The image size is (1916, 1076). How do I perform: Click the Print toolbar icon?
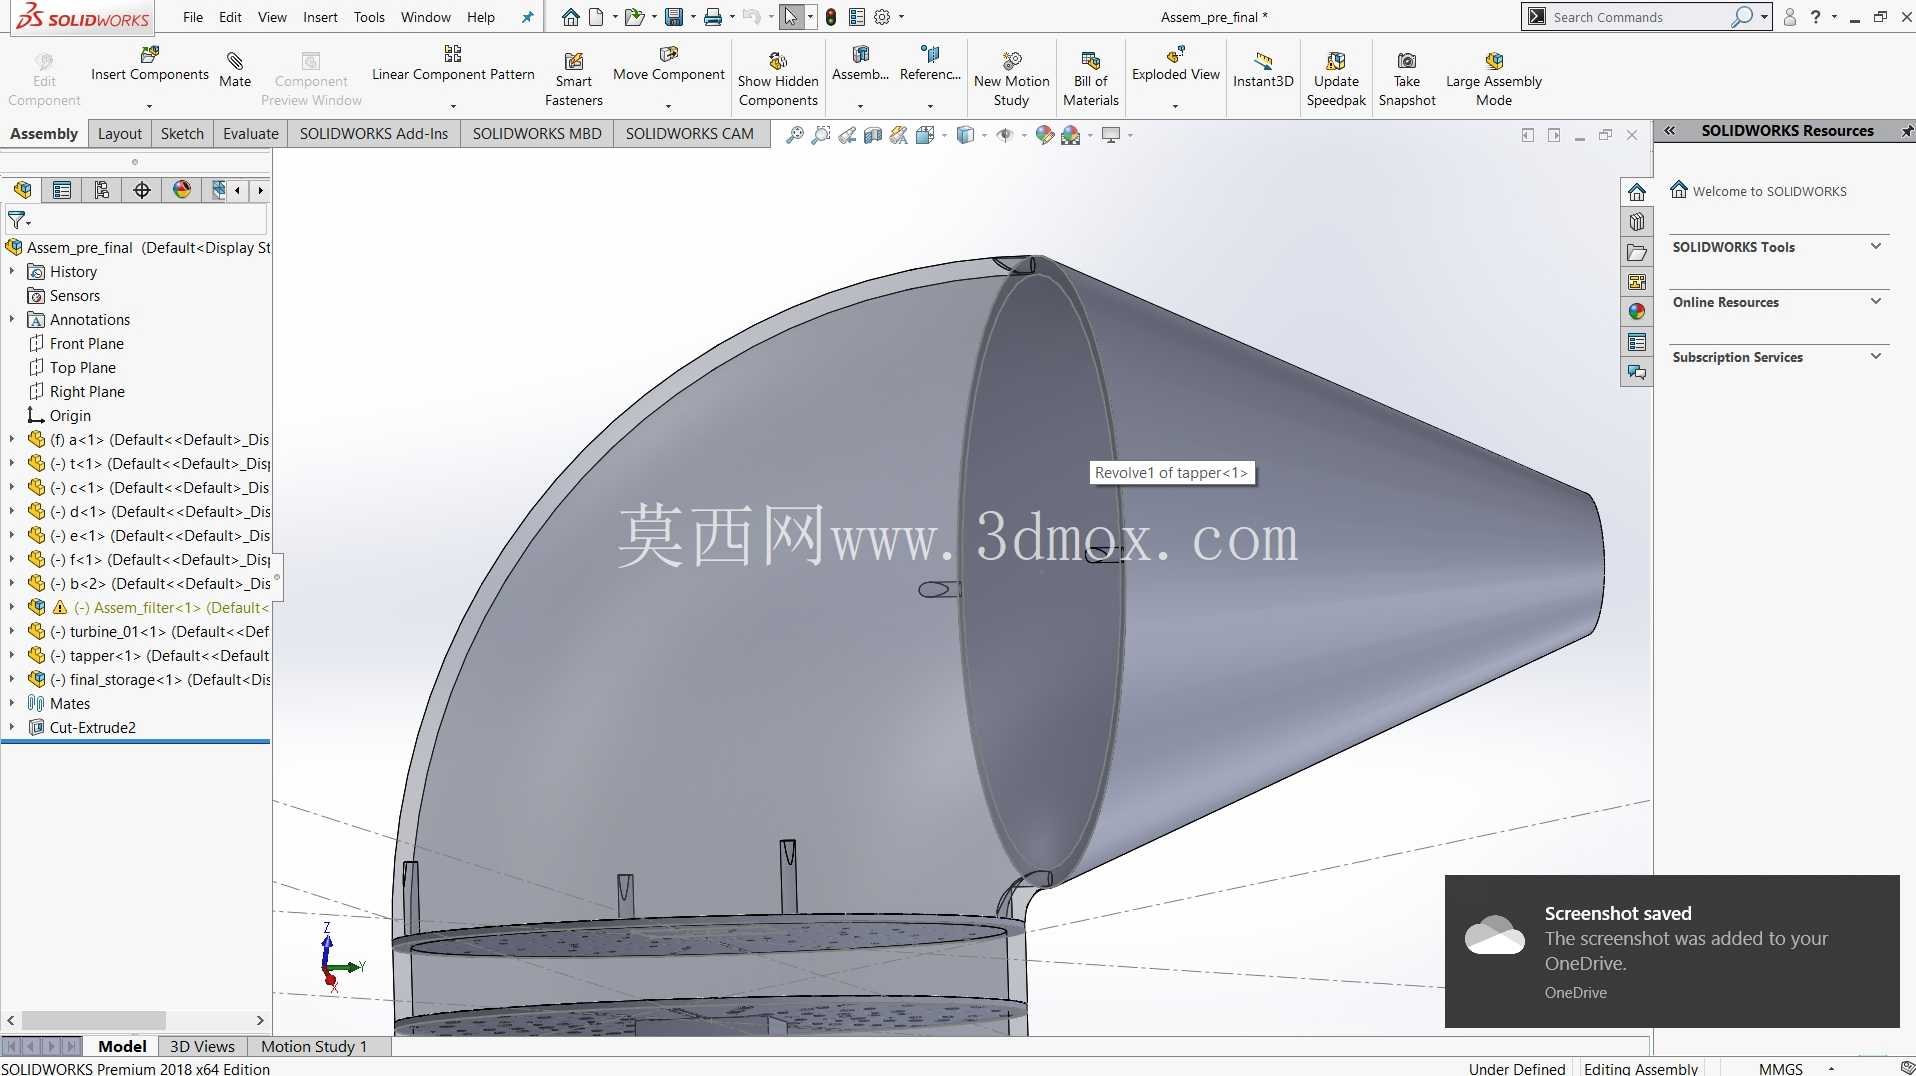713,17
